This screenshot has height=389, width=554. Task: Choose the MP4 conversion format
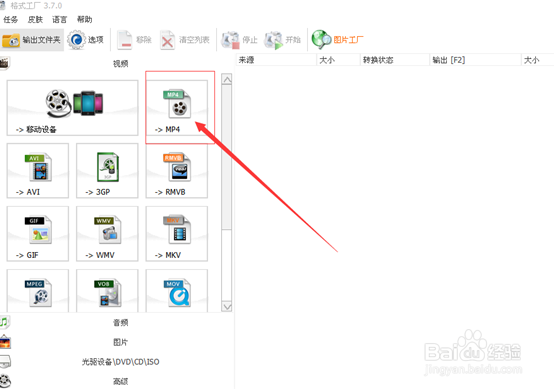point(177,108)
